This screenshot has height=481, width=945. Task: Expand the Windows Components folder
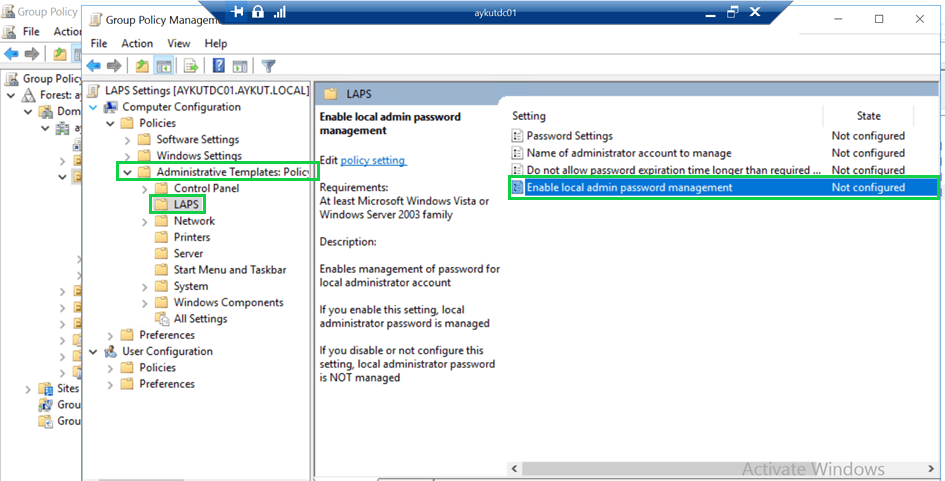[146, 303]
